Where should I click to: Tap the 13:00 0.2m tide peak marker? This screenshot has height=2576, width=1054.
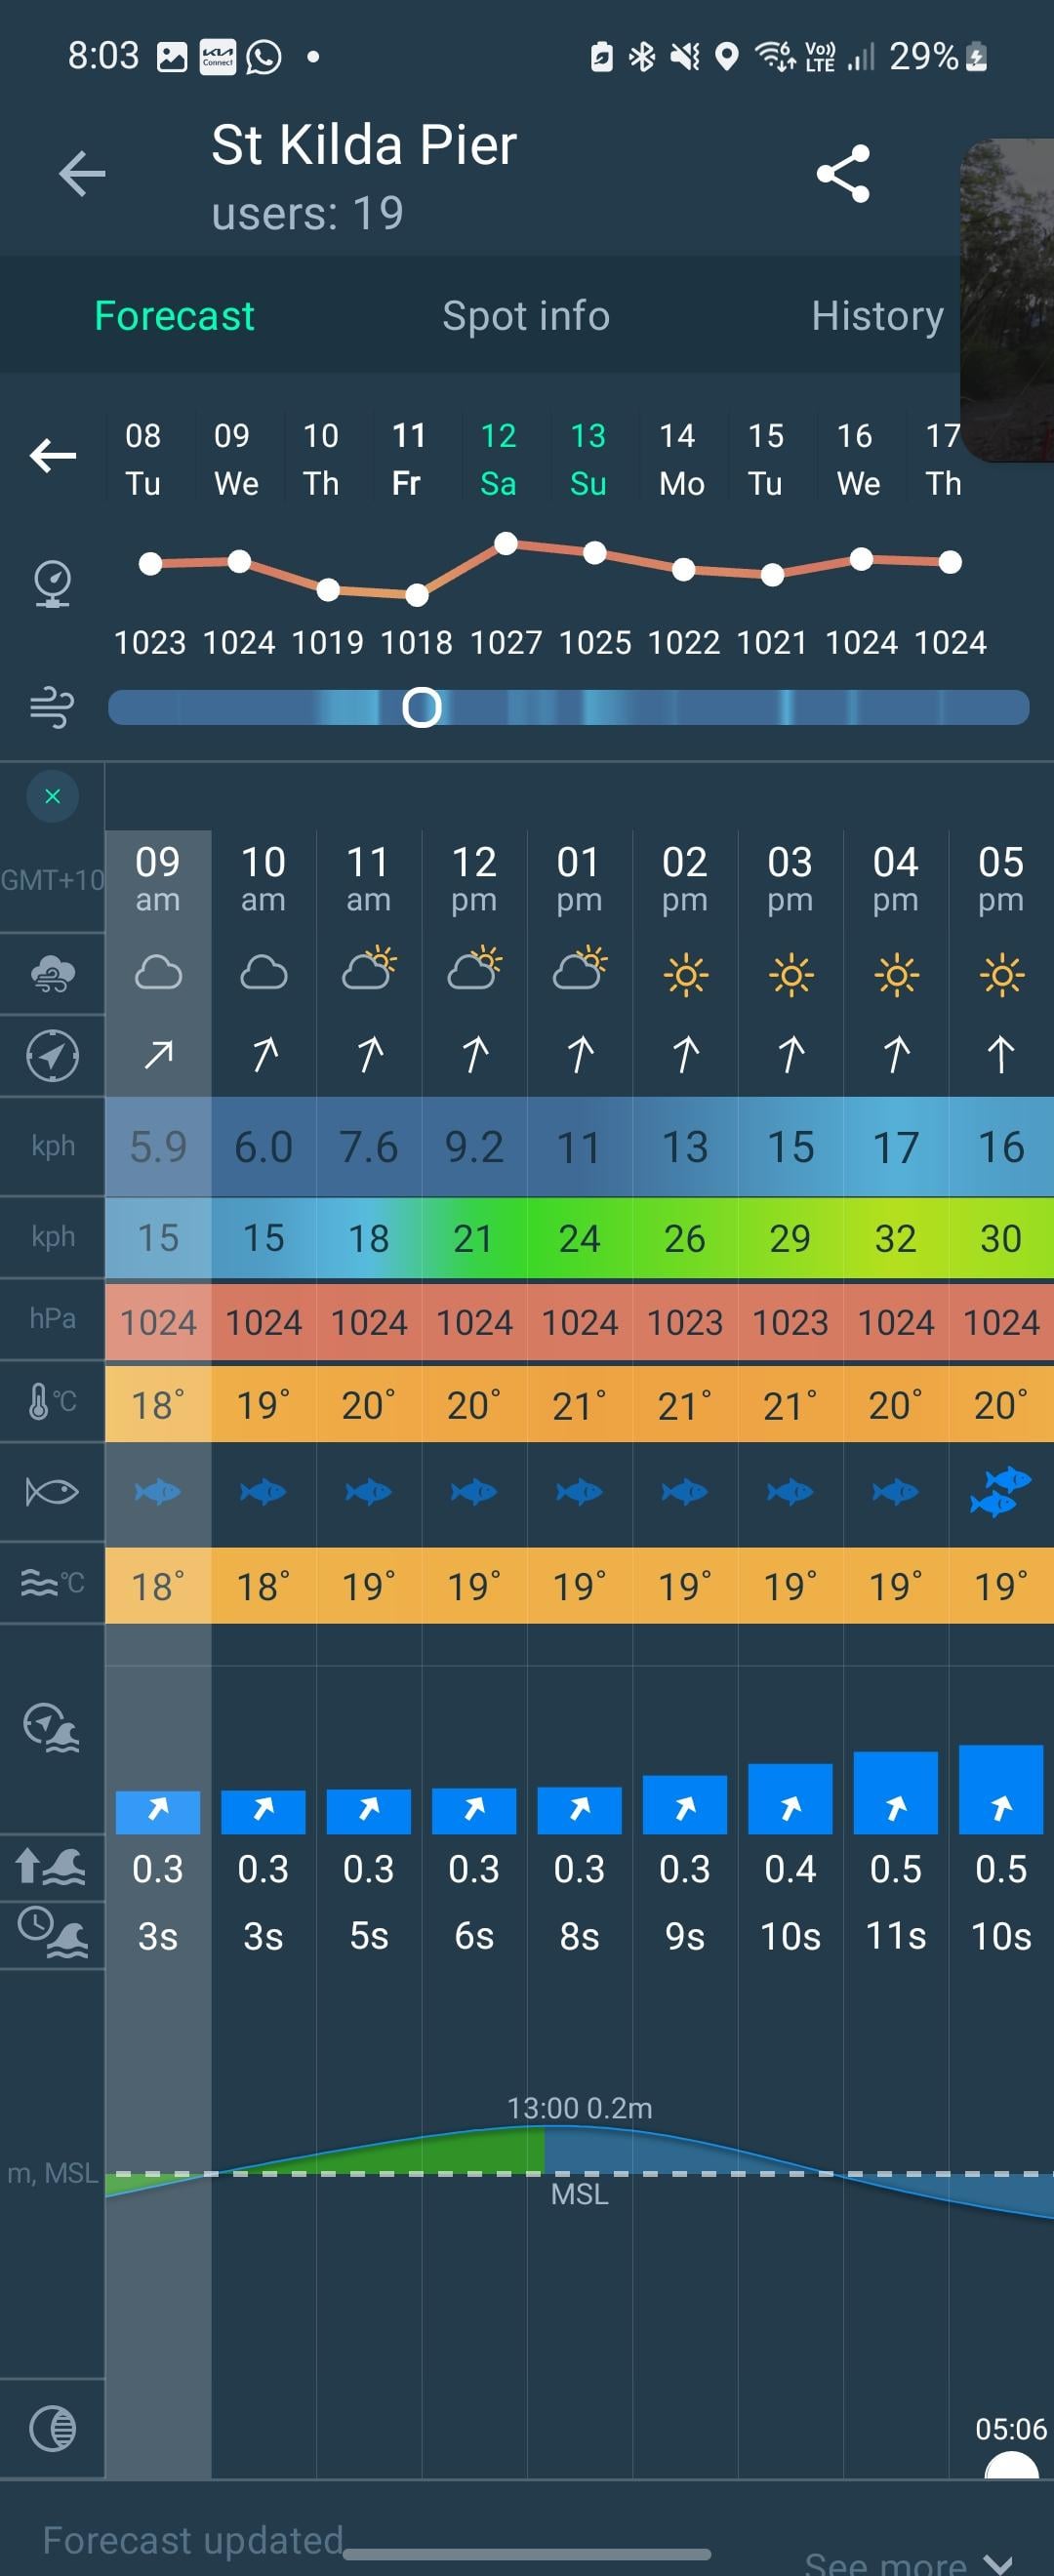[x=579, y=2108]
